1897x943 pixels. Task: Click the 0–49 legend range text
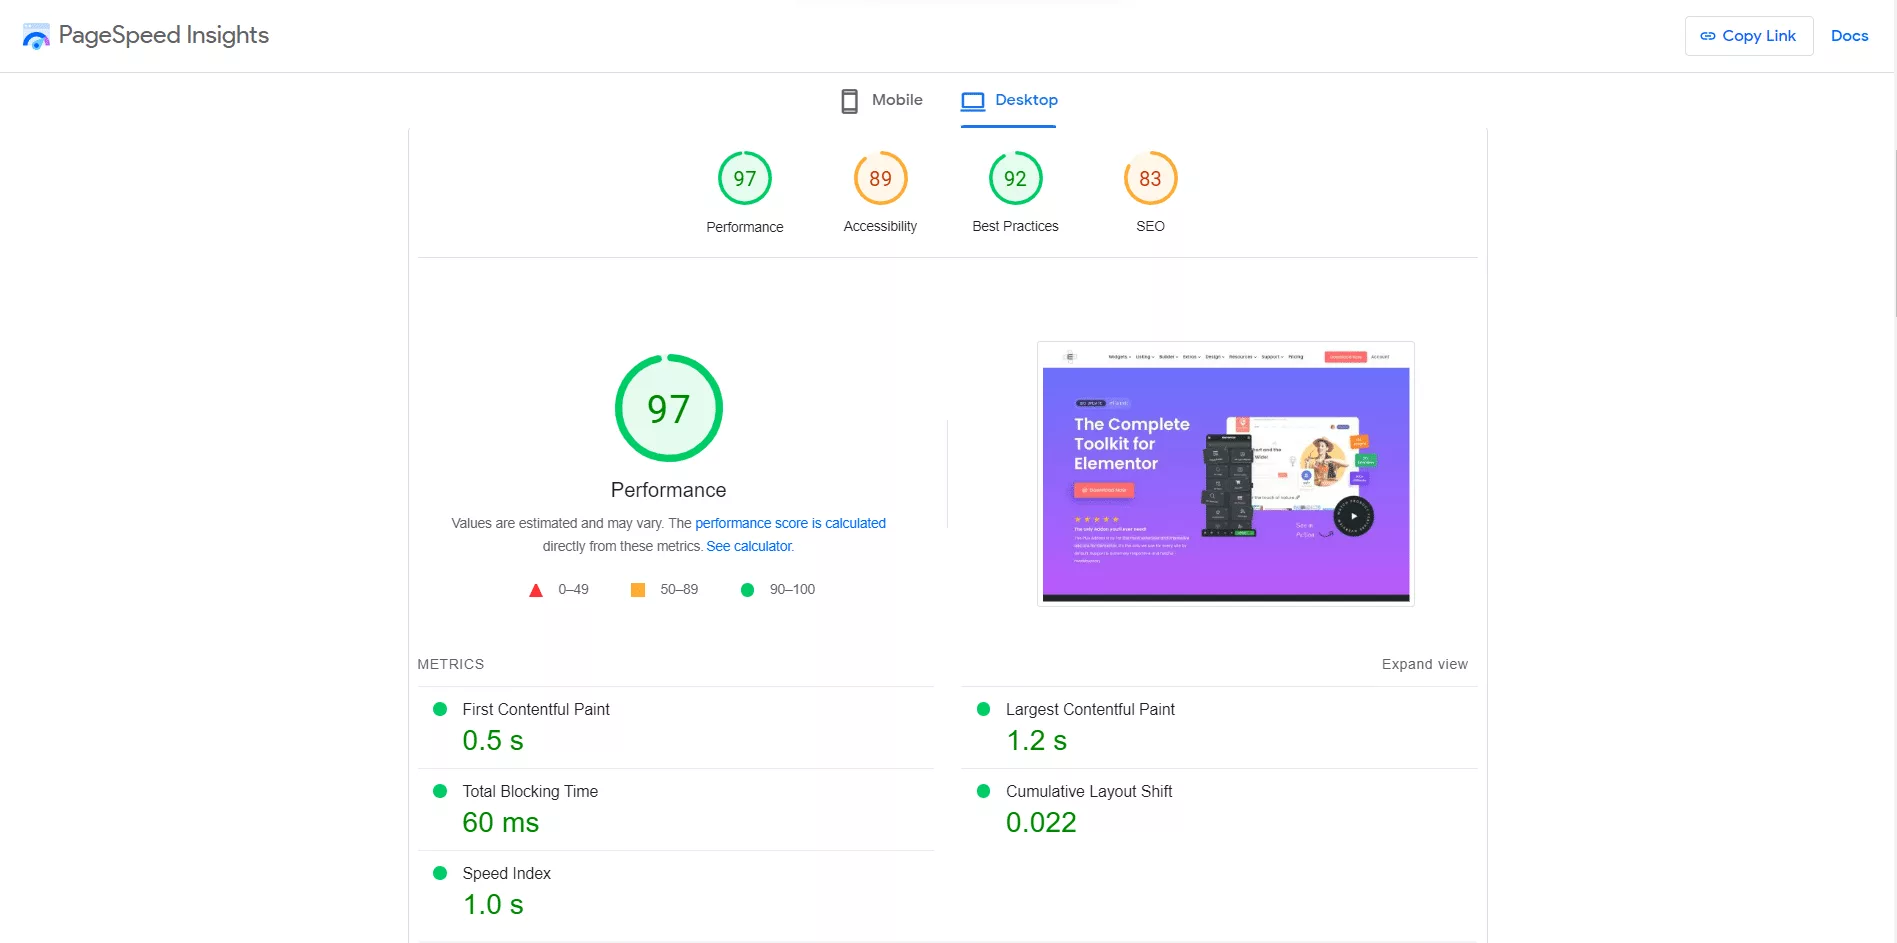(573, 590)
